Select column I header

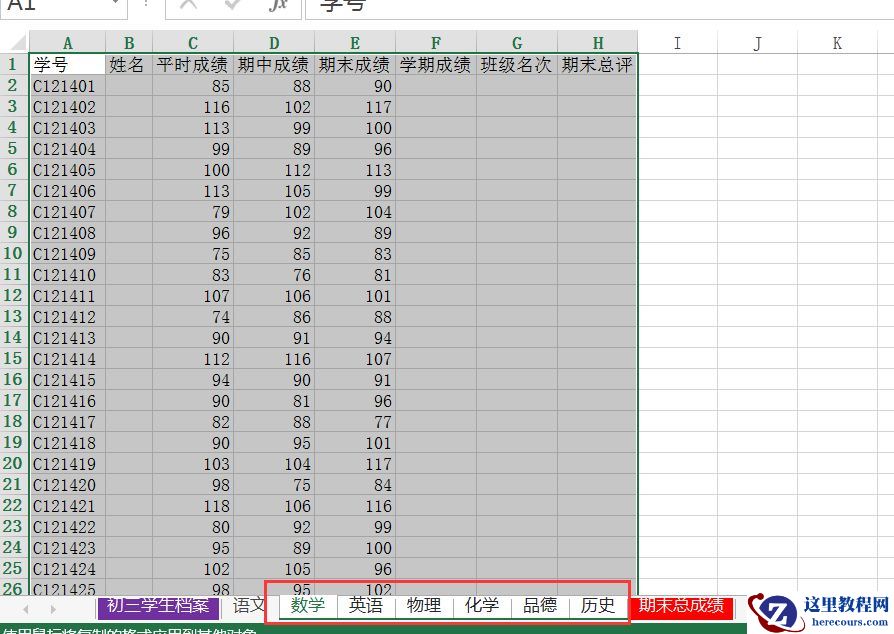pos(677,43)
